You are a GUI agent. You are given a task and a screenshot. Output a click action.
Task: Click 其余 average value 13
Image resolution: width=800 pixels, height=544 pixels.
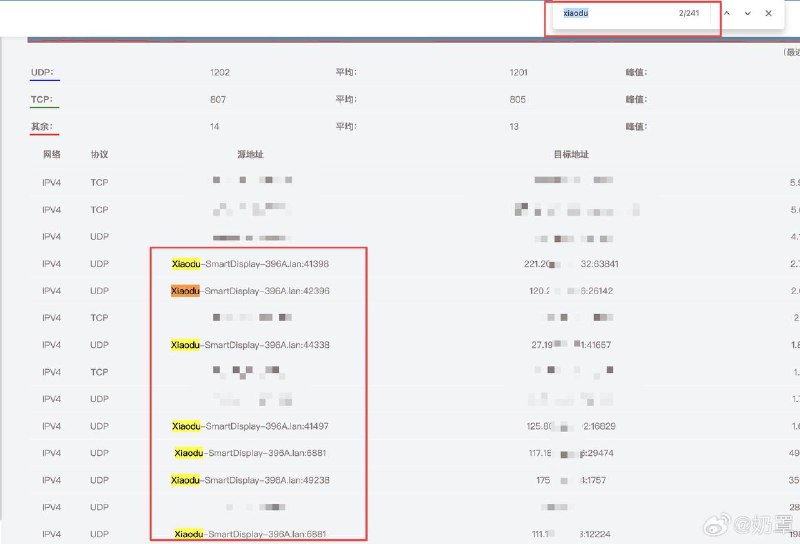pos(514,127)
